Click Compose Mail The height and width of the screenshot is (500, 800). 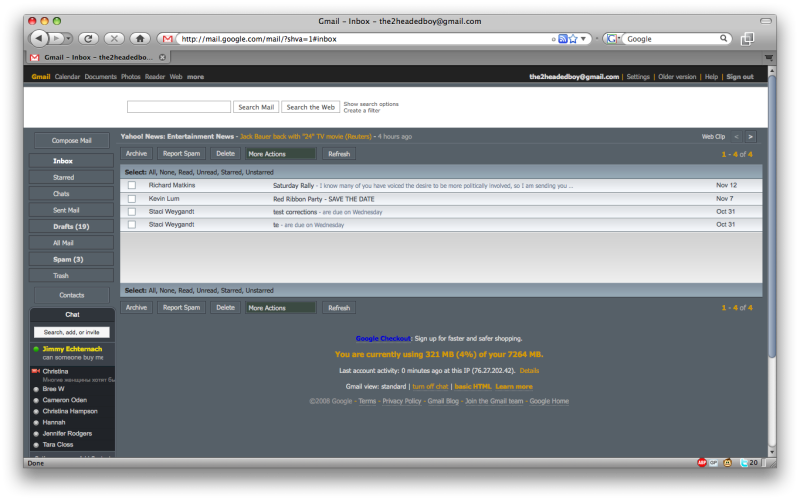point(71,140)
